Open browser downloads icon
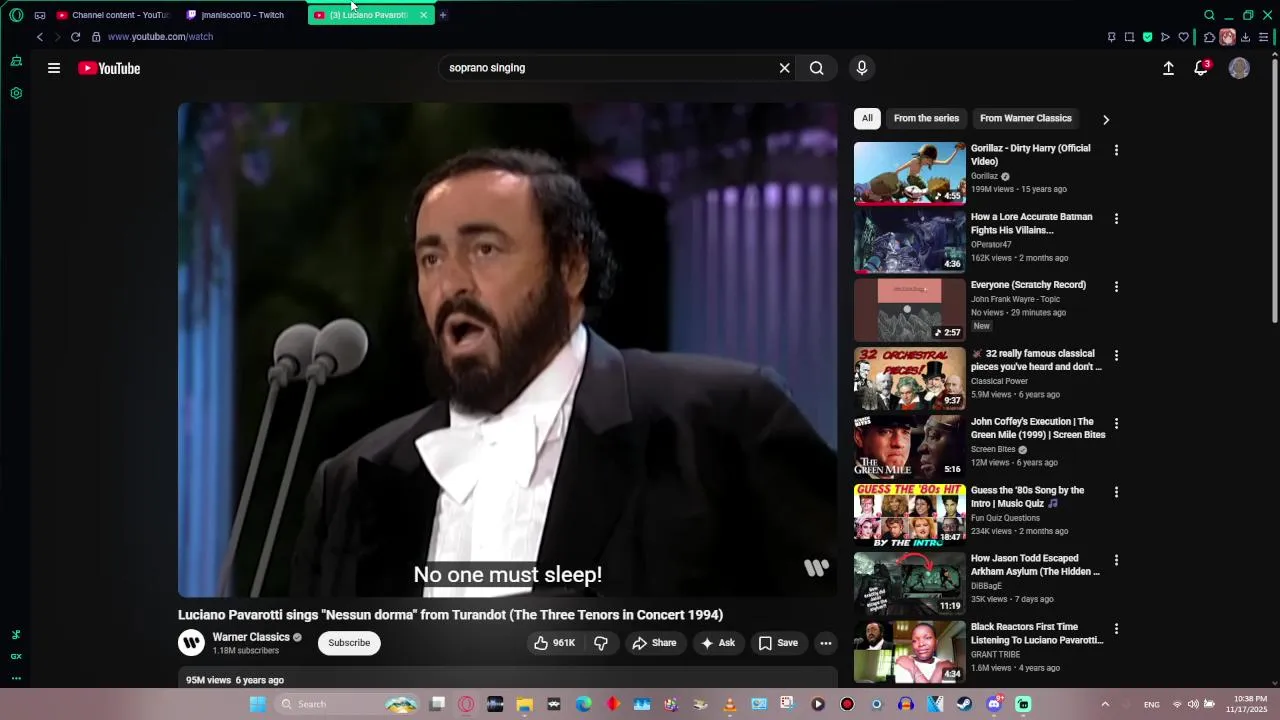Image resolution: width=1280 pixels, height=720 pixels. pos(1246,37)
